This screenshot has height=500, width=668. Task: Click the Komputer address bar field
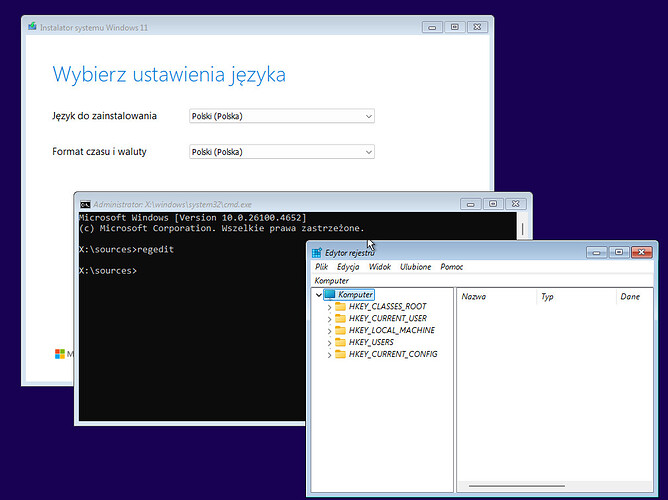pos(482,281)
